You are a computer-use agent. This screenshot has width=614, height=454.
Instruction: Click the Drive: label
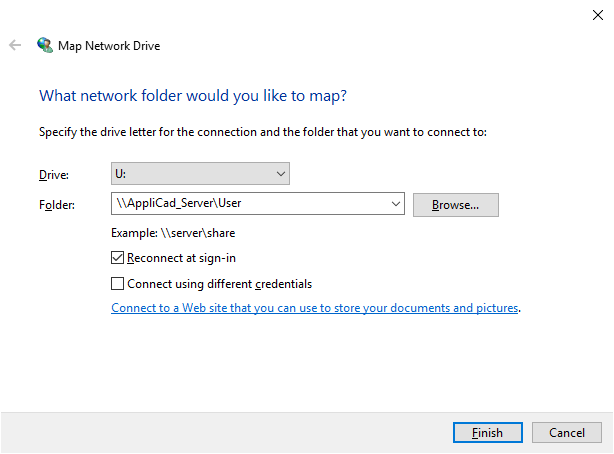coord(54,175)
